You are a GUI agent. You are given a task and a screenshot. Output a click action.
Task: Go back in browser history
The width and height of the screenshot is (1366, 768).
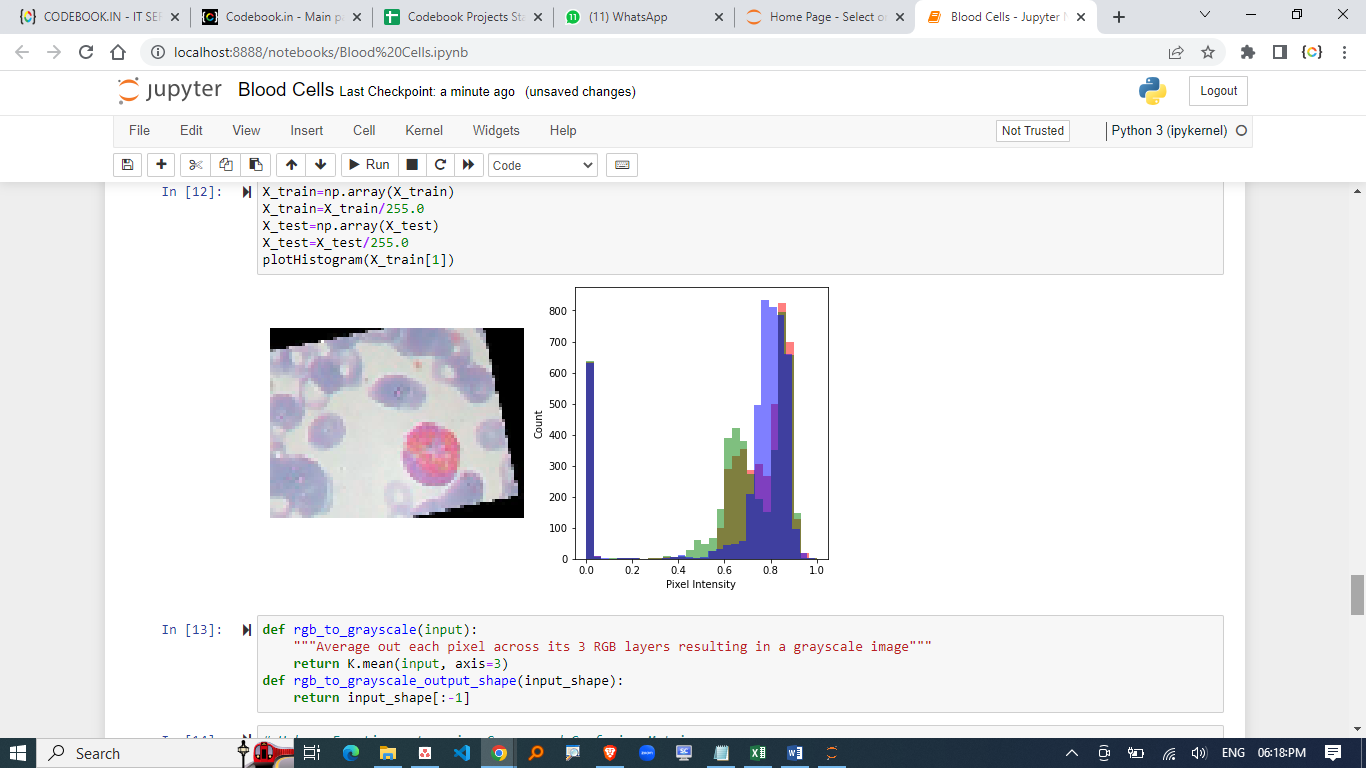pos(22,52)
